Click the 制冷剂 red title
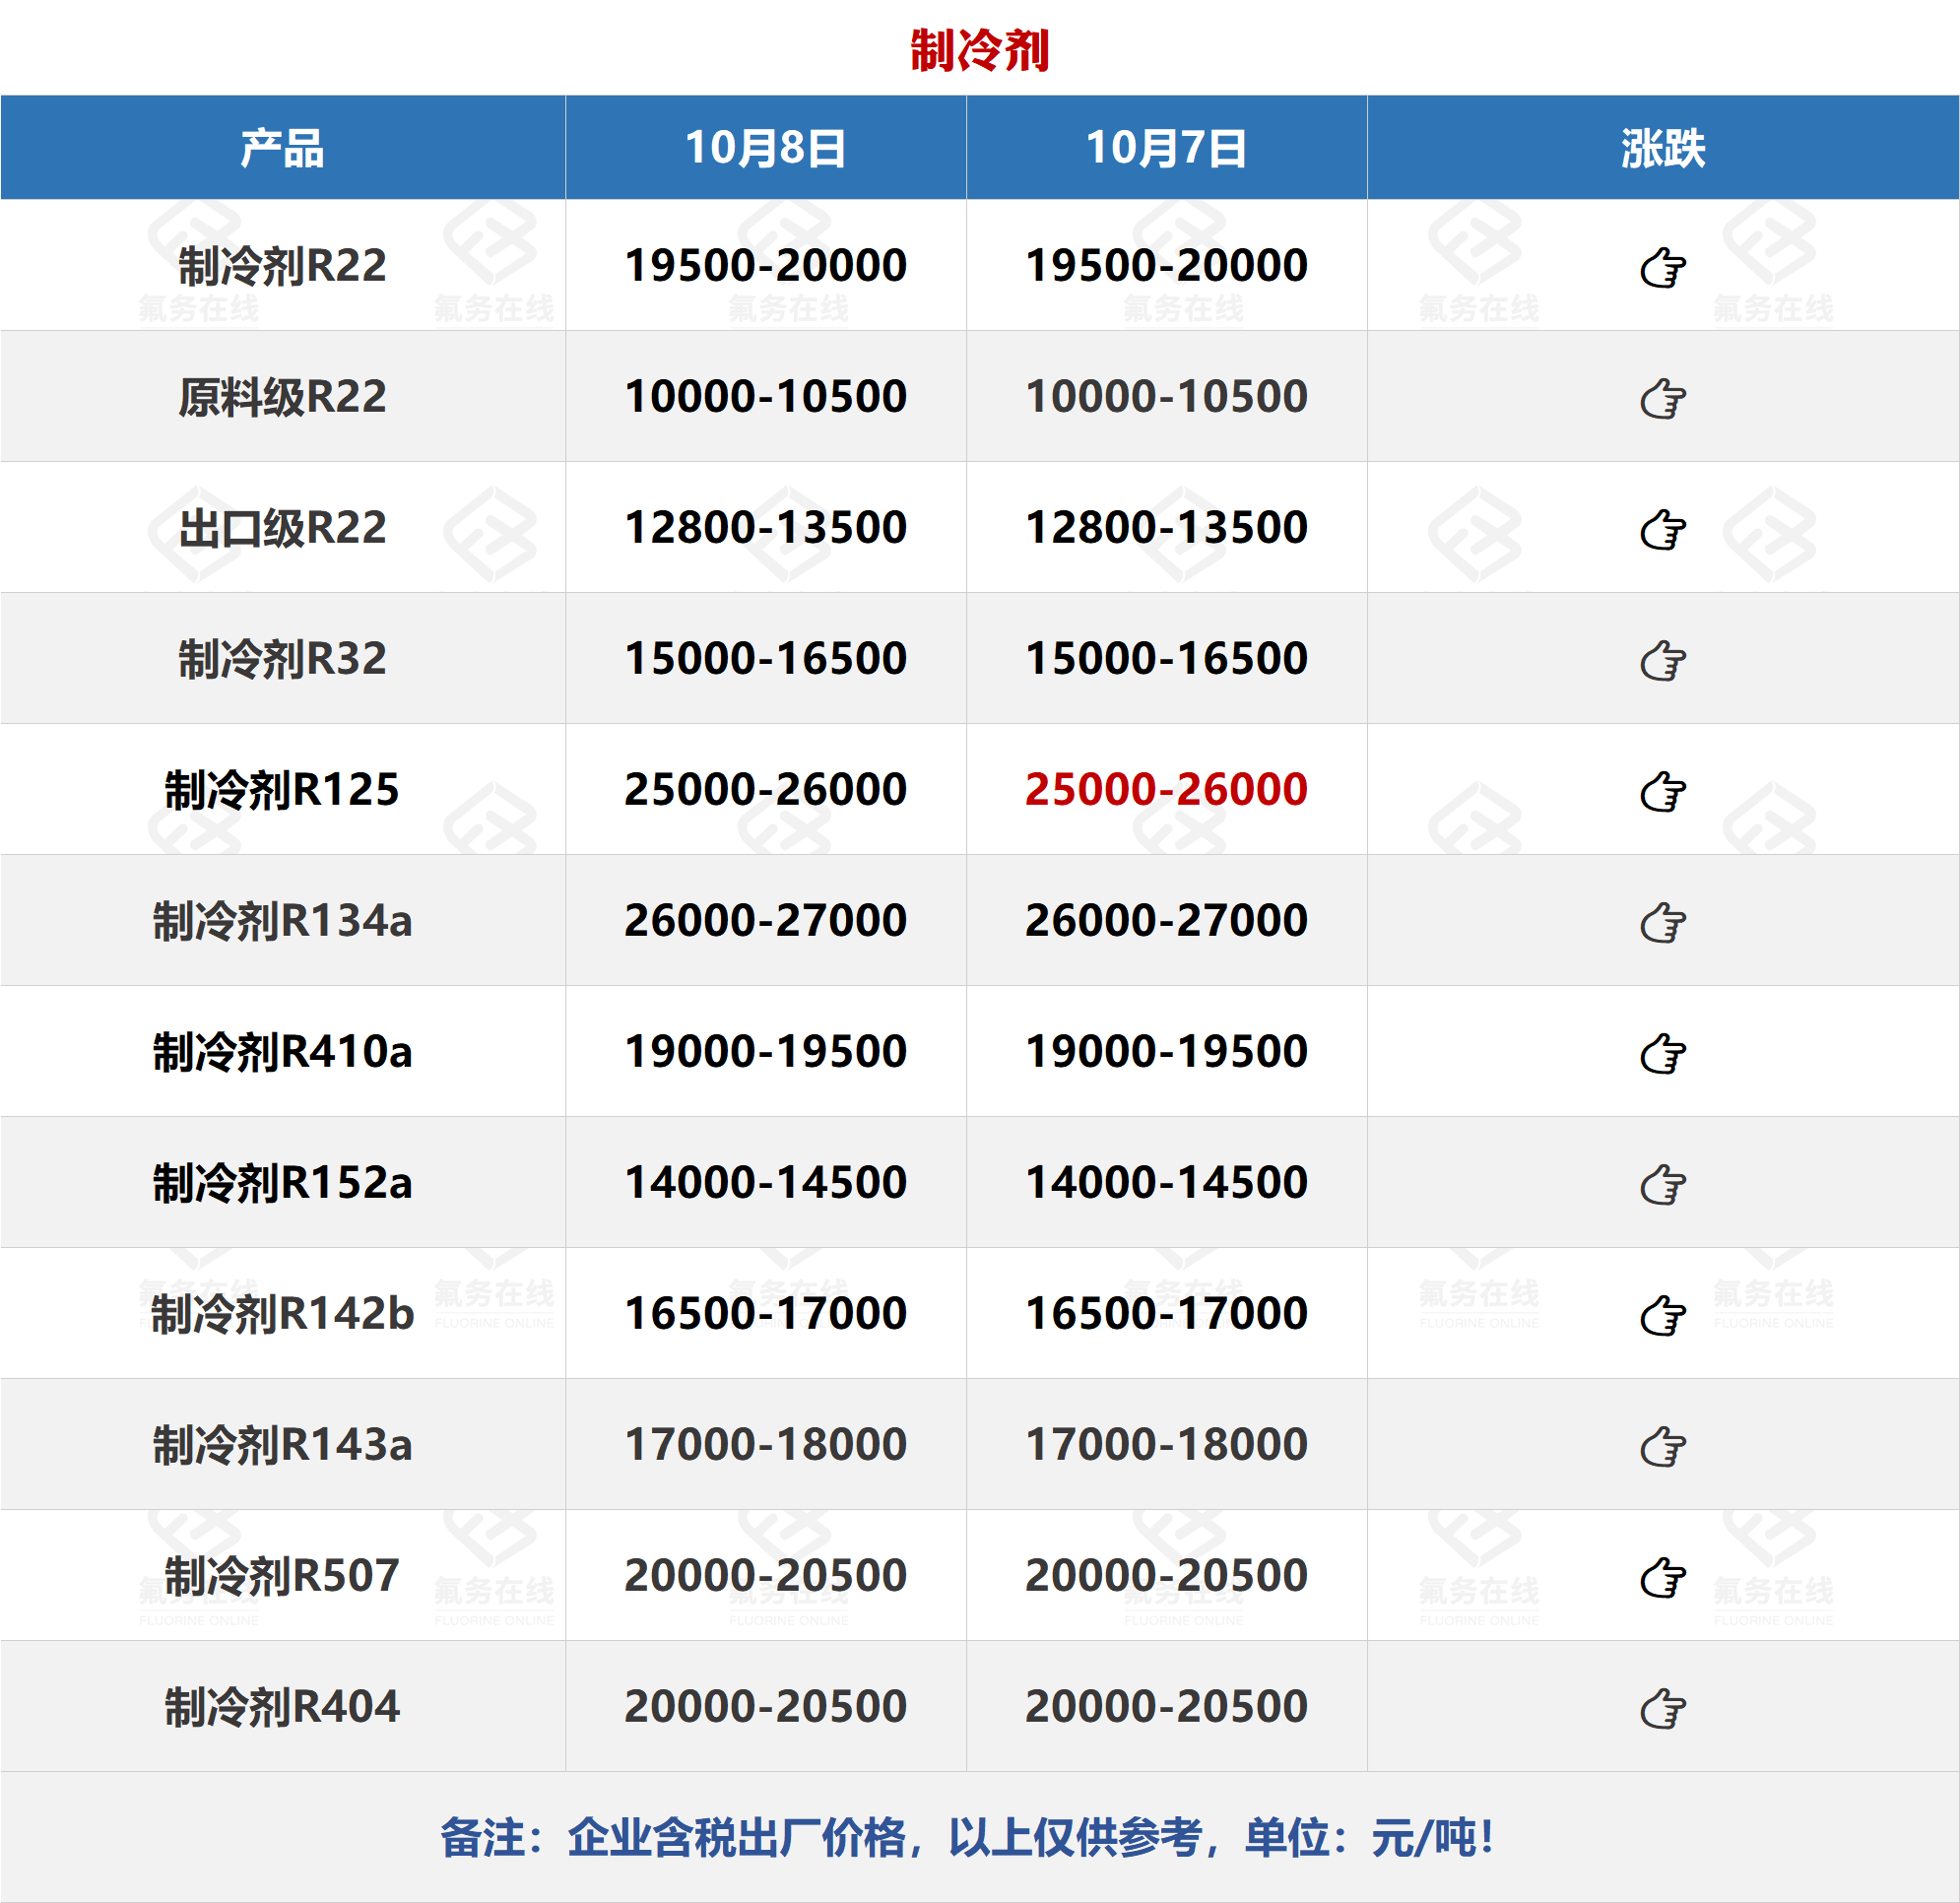1960x1903 pixels. coord(979,50)
